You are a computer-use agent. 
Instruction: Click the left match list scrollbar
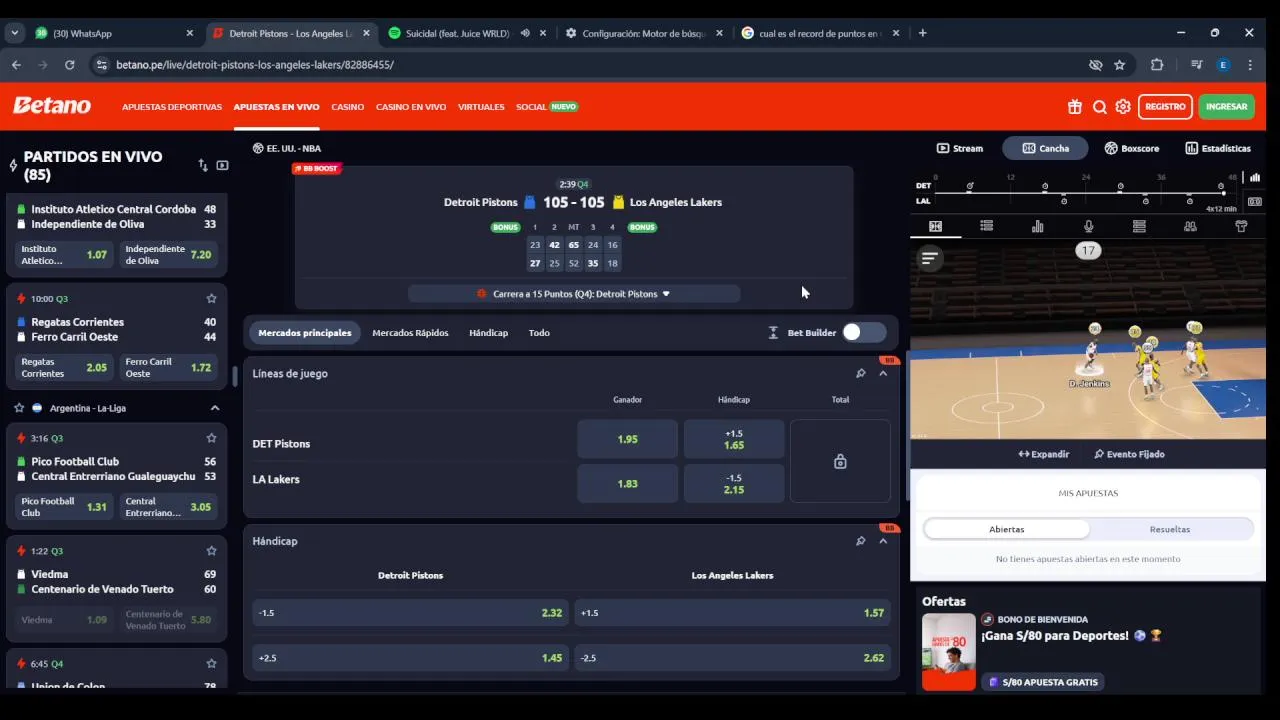(234, 376)
